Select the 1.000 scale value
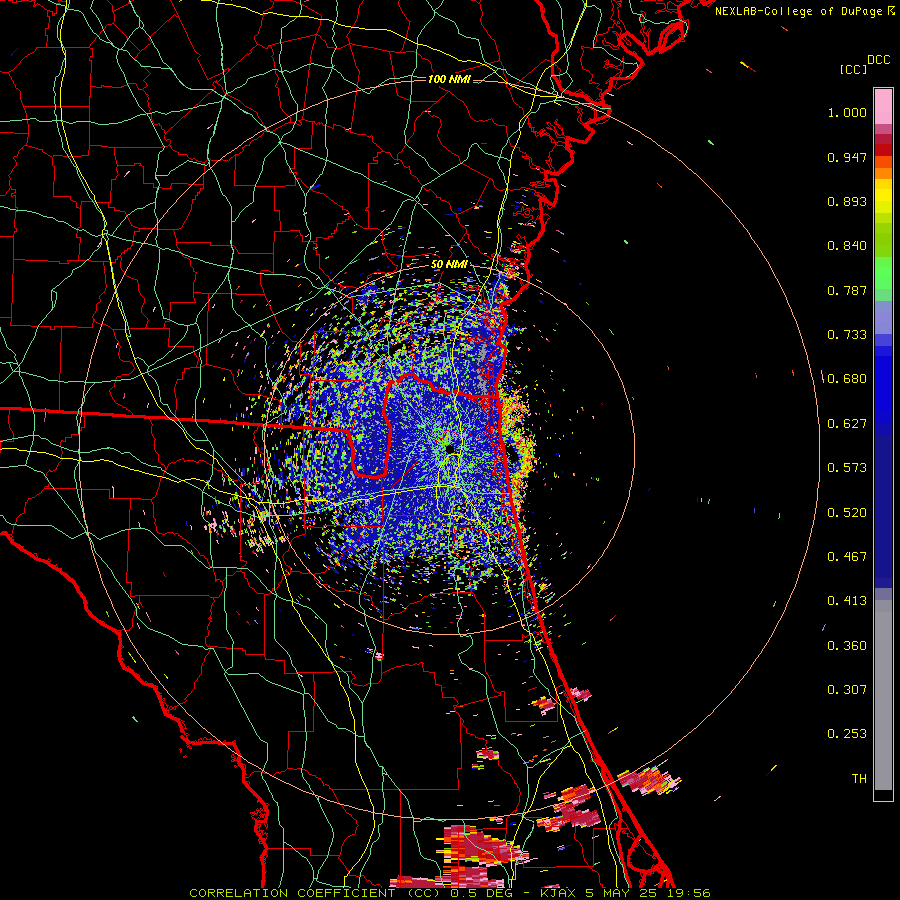900x900 pixels. (847, 113)
